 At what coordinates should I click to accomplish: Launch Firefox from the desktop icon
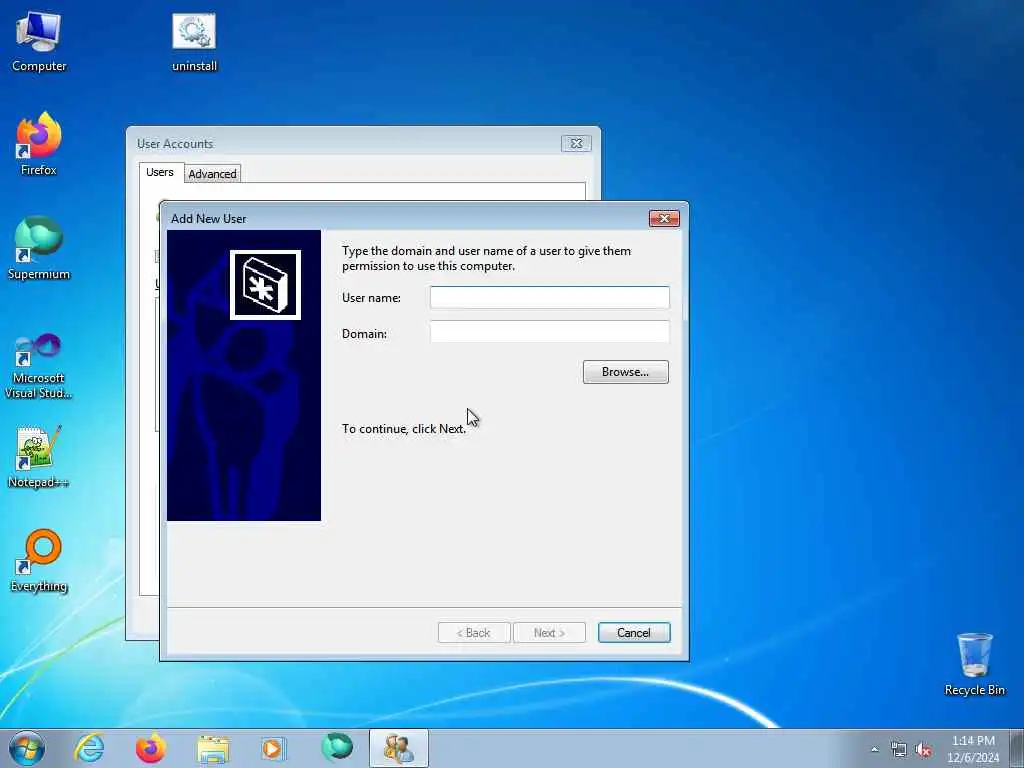pyautogui.click(x=39, y=145)
